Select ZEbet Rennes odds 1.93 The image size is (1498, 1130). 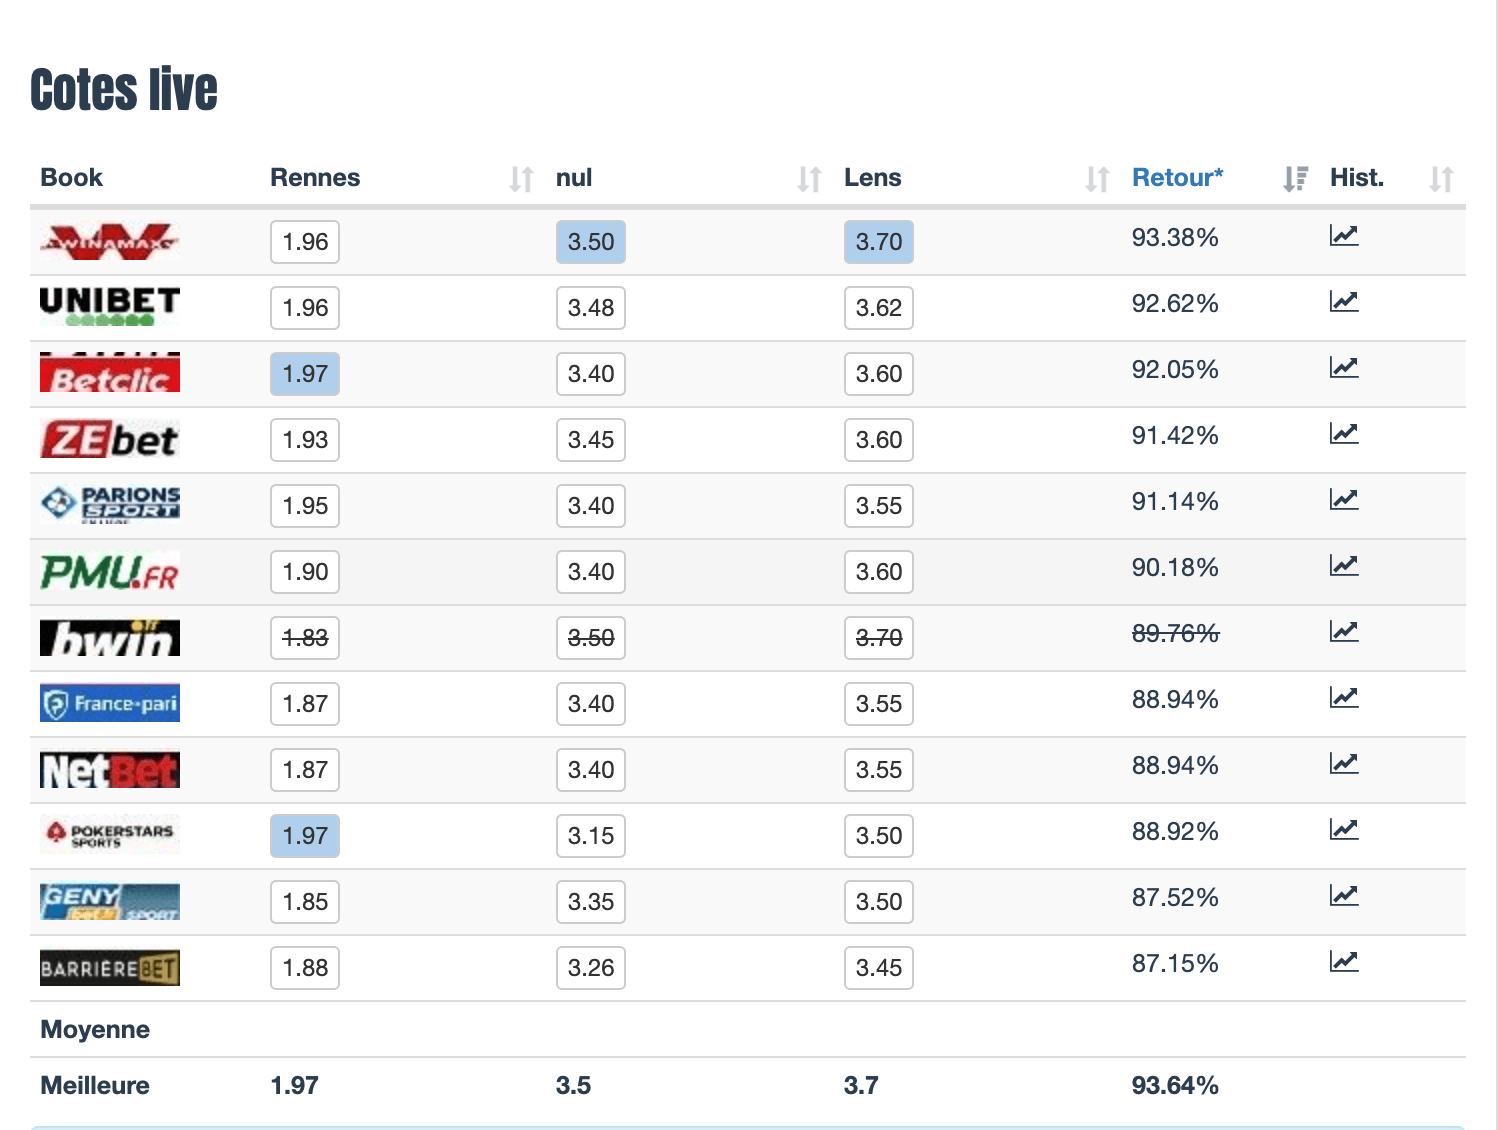305,440
